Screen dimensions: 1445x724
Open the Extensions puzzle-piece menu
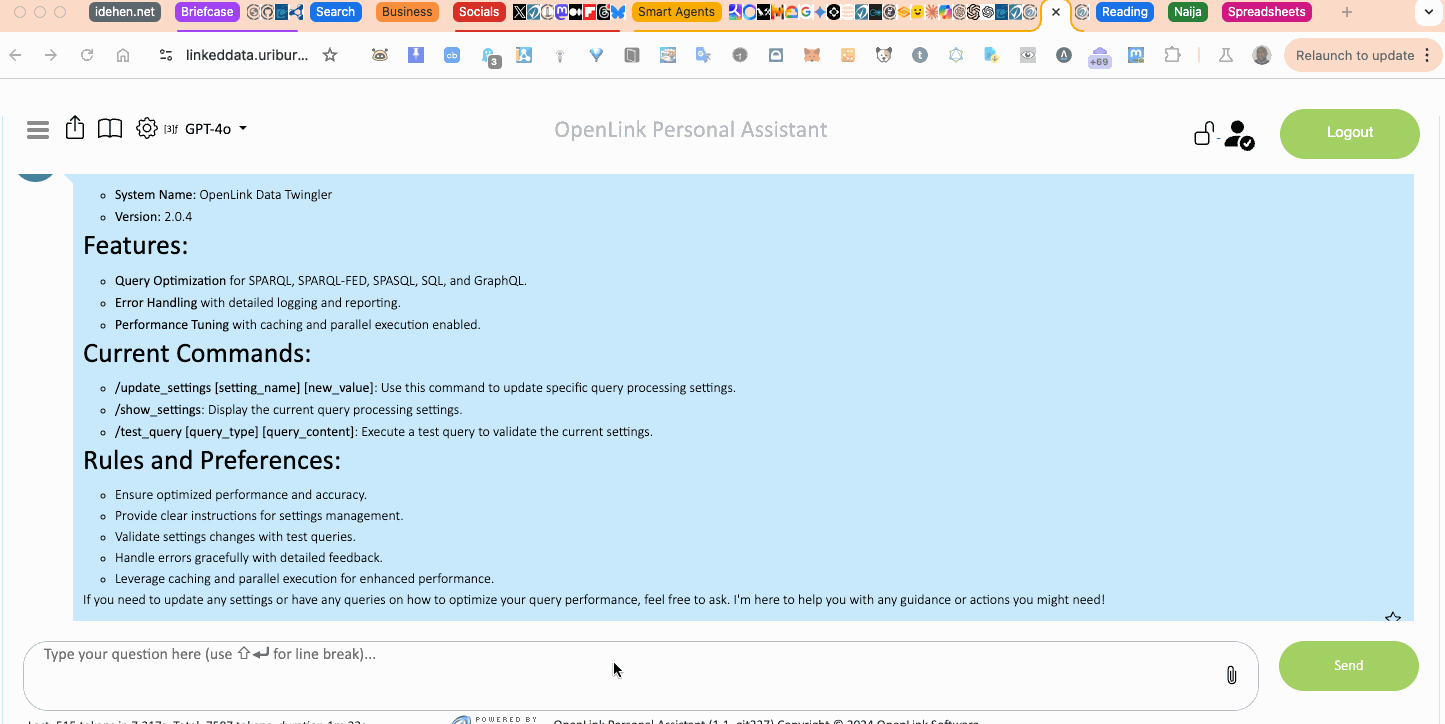tap(1172, 55)
